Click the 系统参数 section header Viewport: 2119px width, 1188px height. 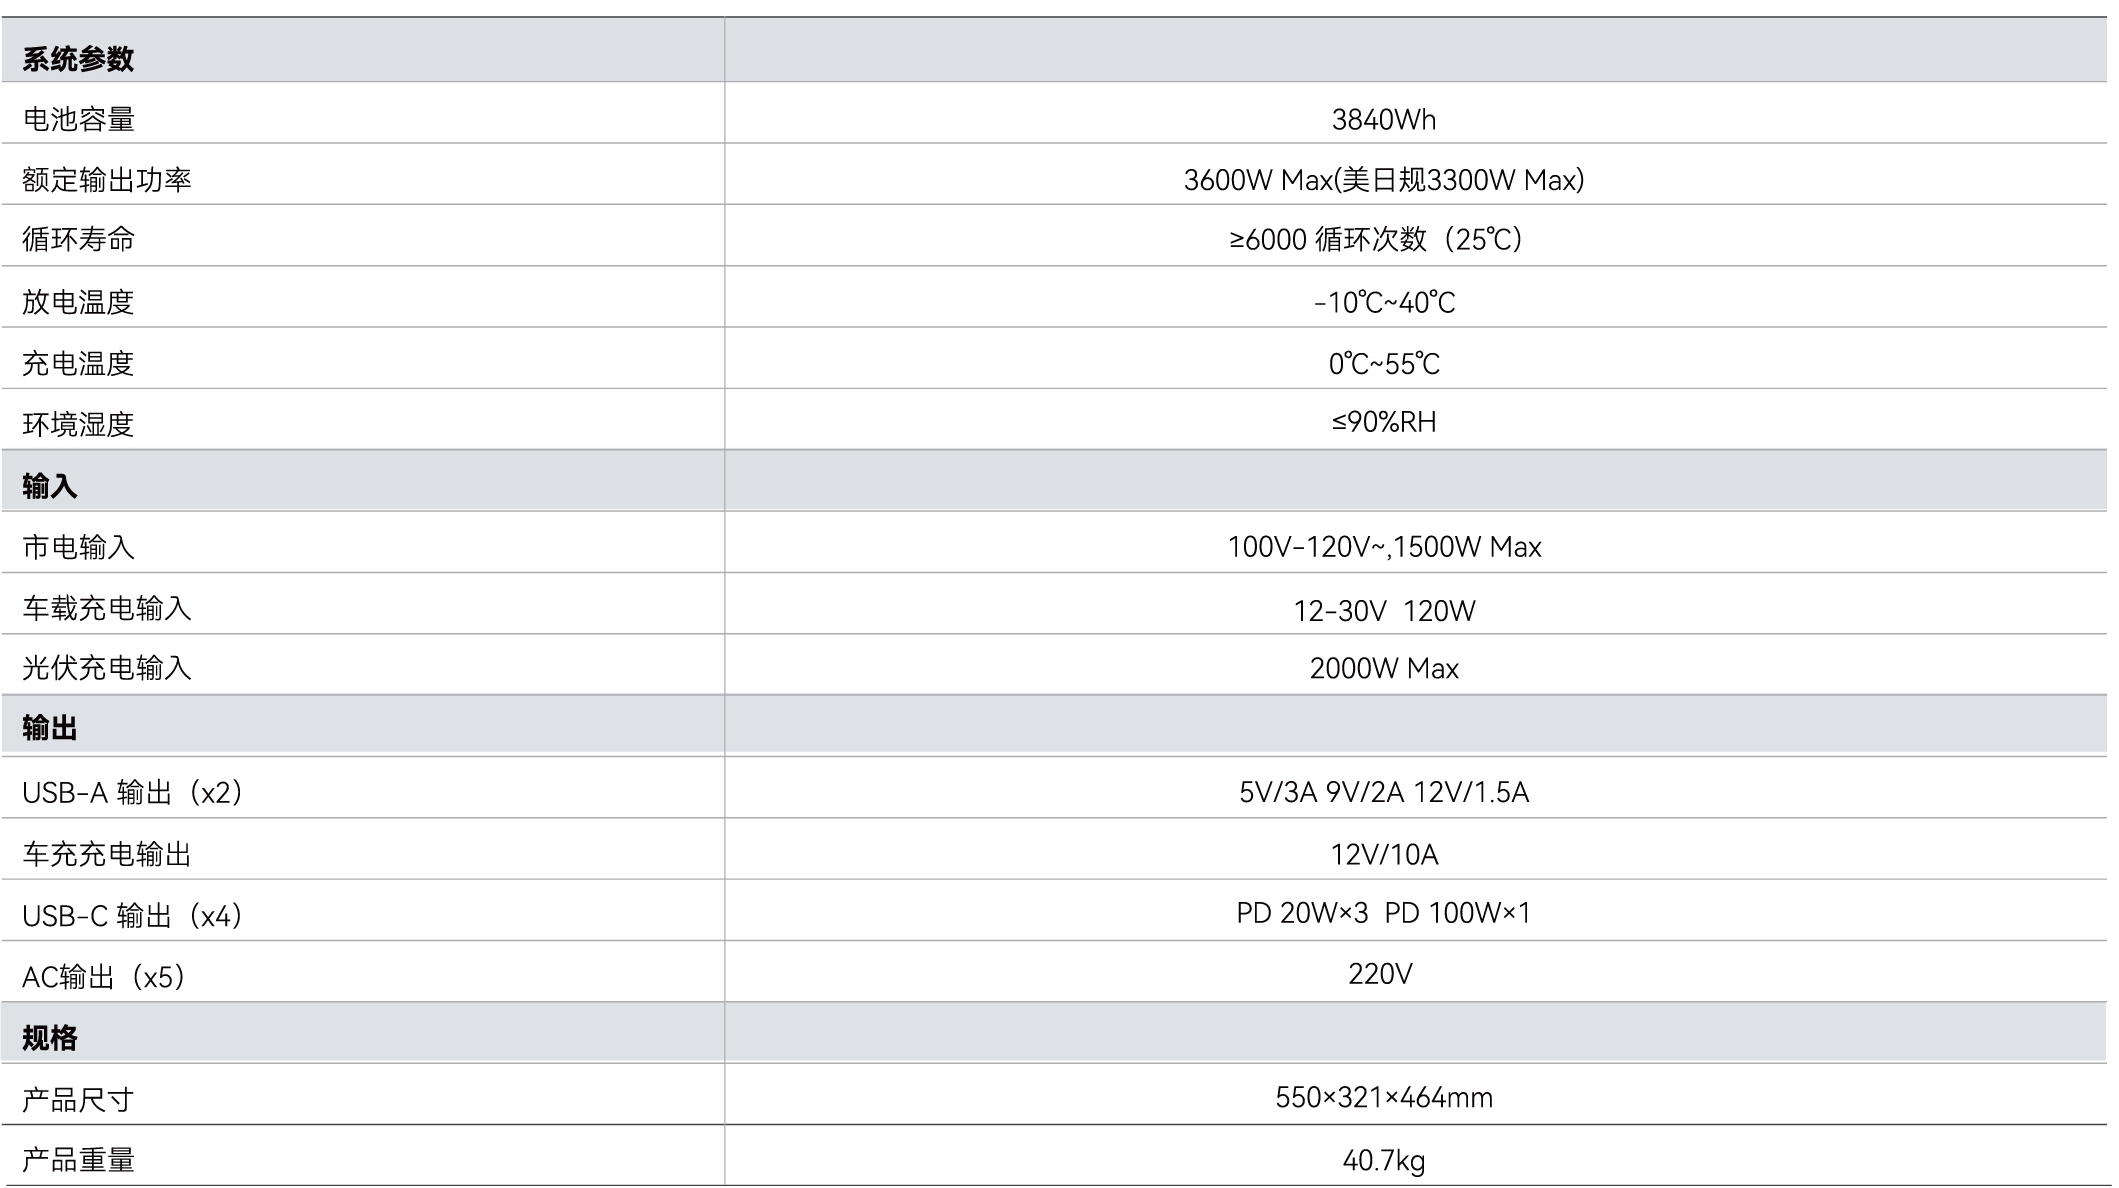78,60
